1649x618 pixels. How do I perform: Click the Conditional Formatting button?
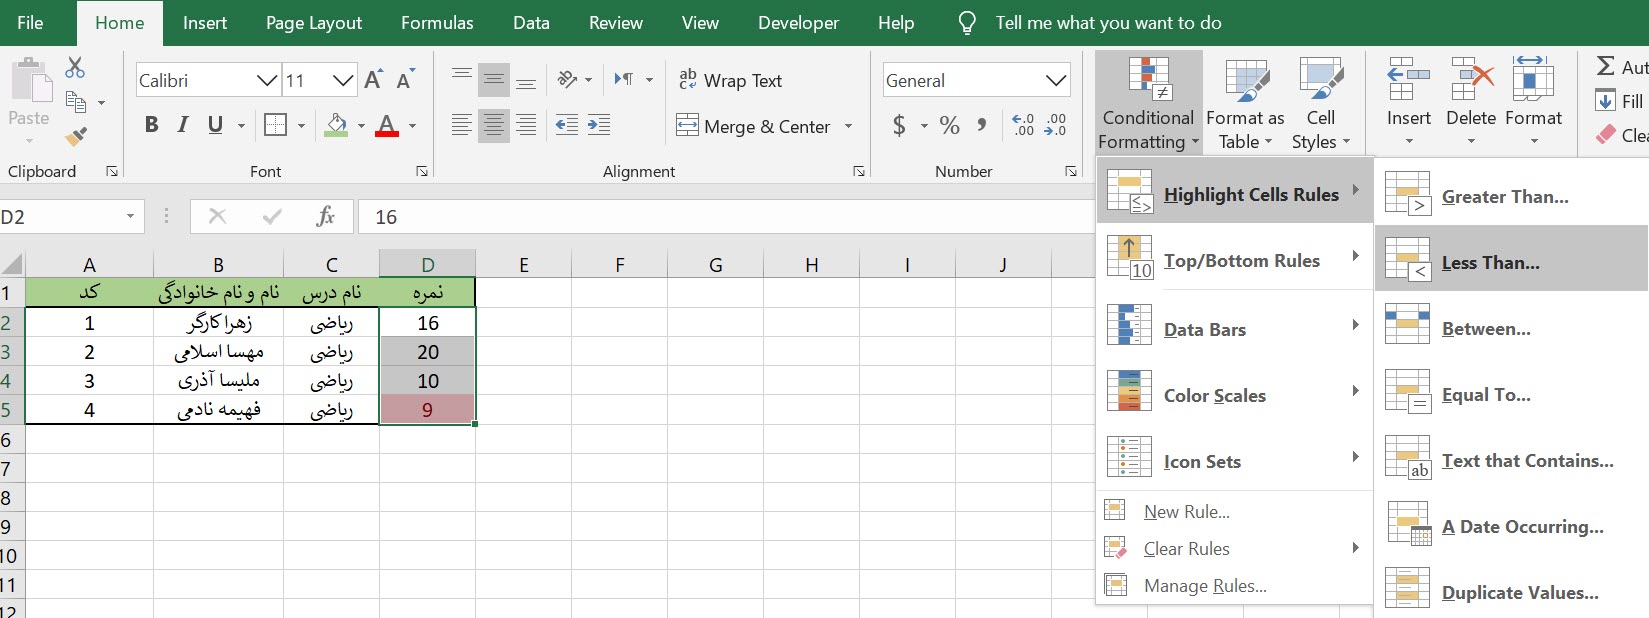click(1148, 104)
